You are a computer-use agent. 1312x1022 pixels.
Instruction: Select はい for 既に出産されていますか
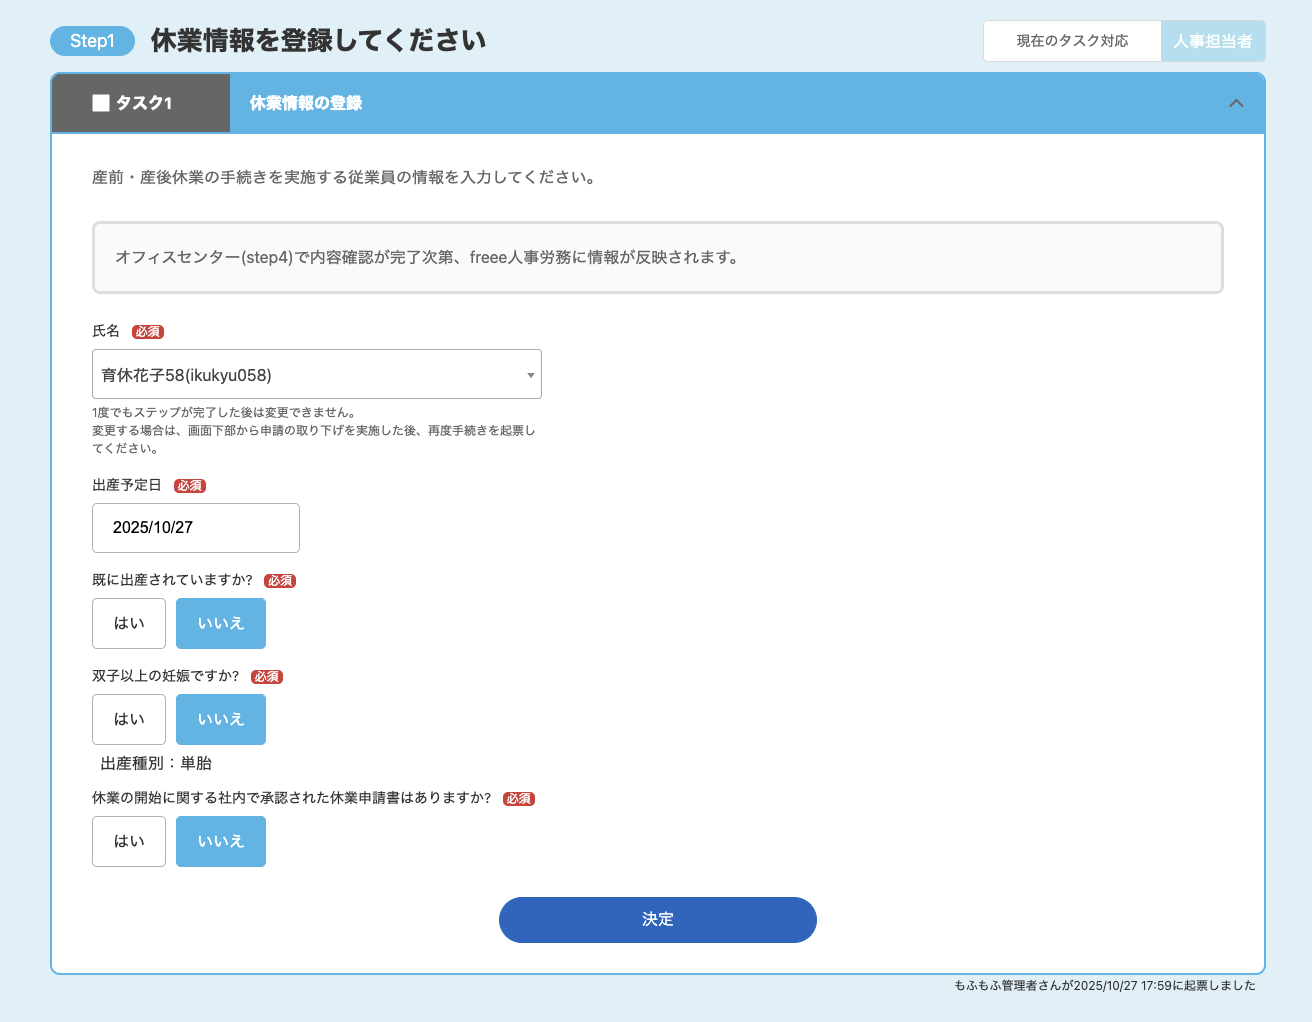pos(129,624)
